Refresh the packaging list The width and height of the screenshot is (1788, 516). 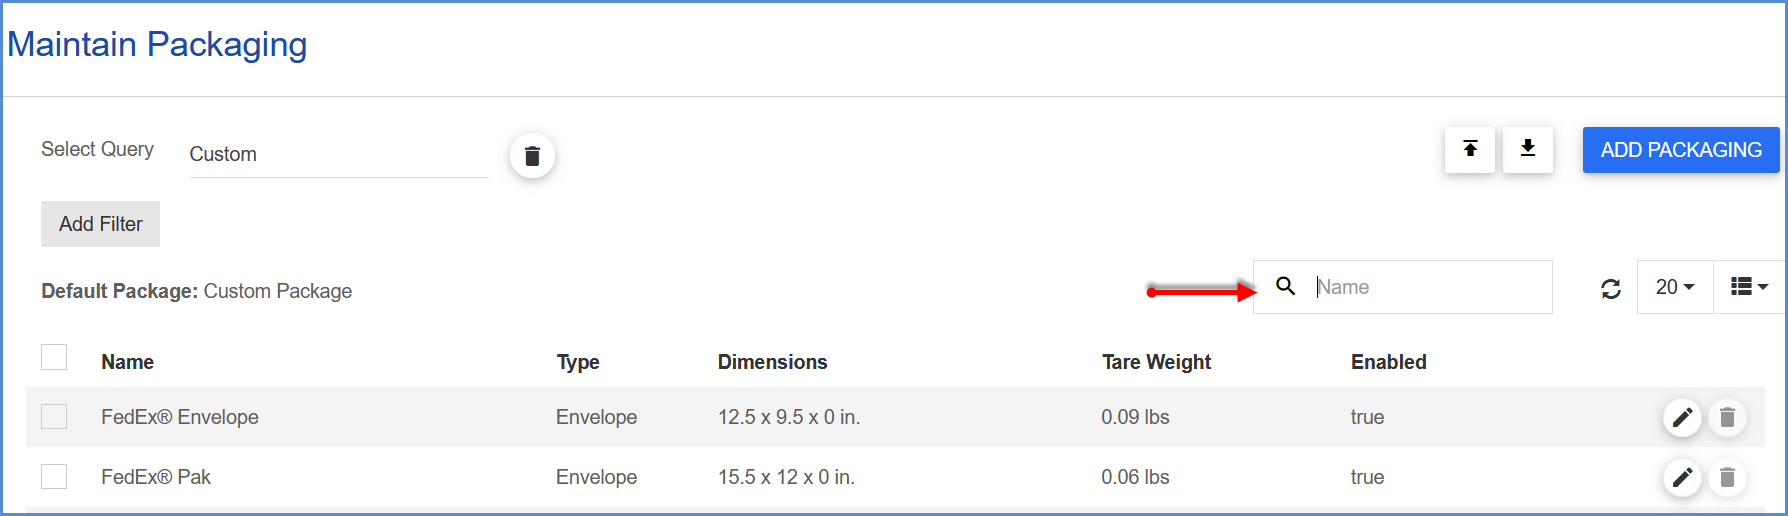click(1610, 289)
